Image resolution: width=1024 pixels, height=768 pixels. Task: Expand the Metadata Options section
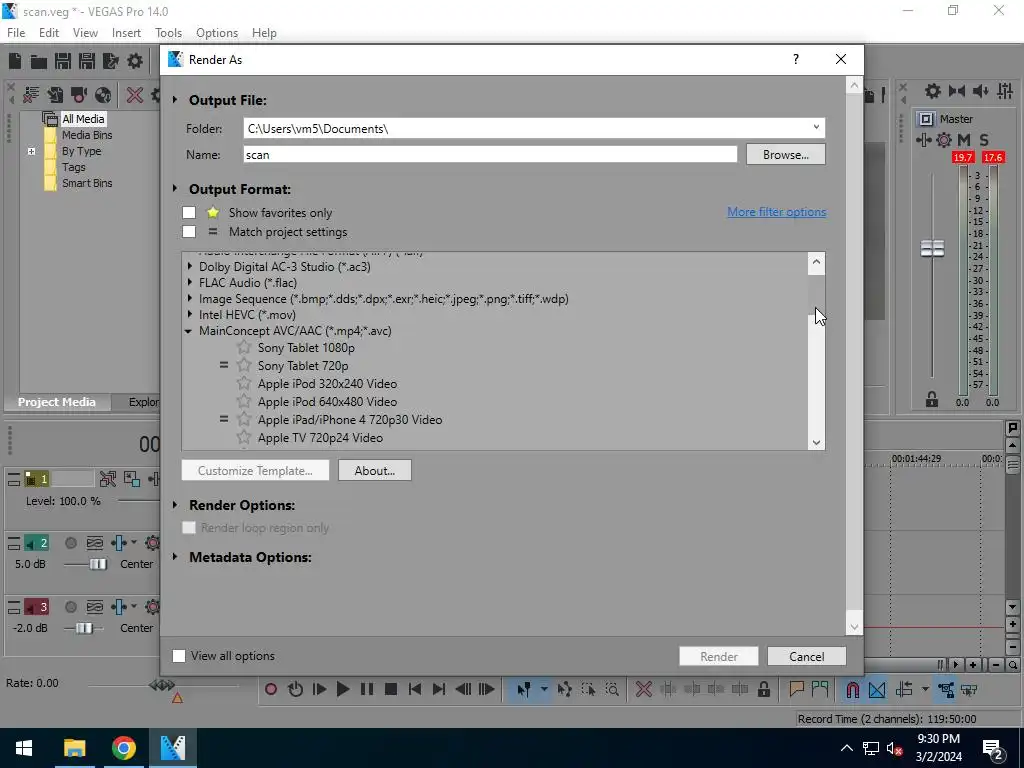tap(175, 557)
